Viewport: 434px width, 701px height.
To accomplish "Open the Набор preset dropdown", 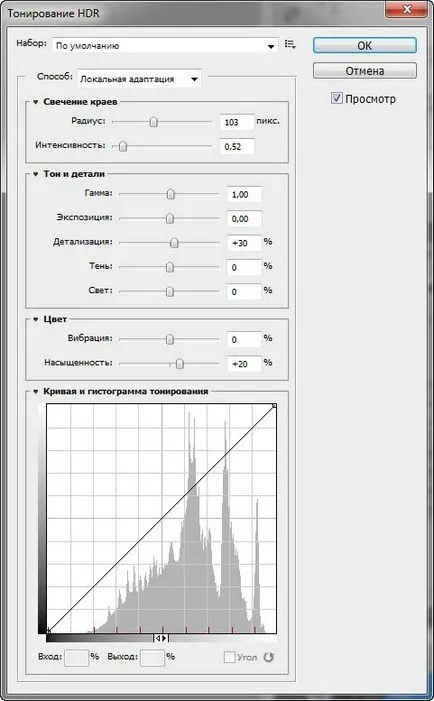I will pyautogui.click(x=165, y=46).
